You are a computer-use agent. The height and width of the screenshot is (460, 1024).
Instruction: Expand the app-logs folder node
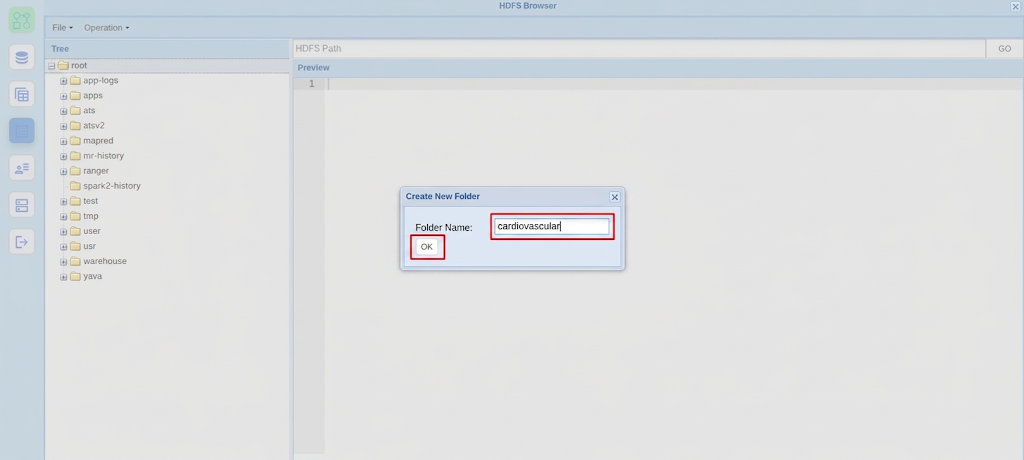pyautogui.click(x=63, y=81)
